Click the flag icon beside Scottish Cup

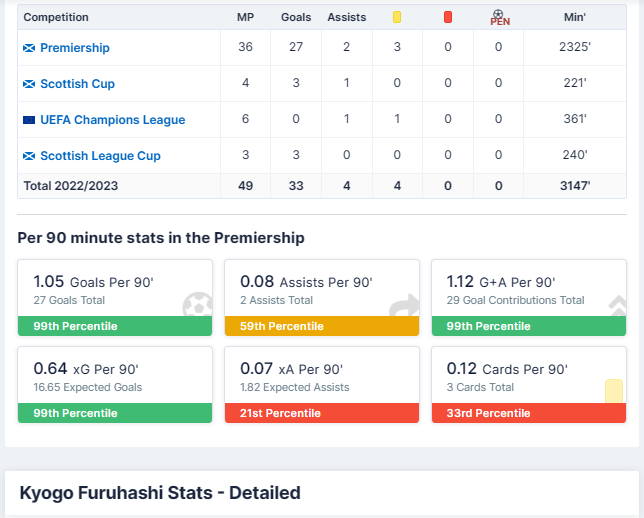coord(29,84)
